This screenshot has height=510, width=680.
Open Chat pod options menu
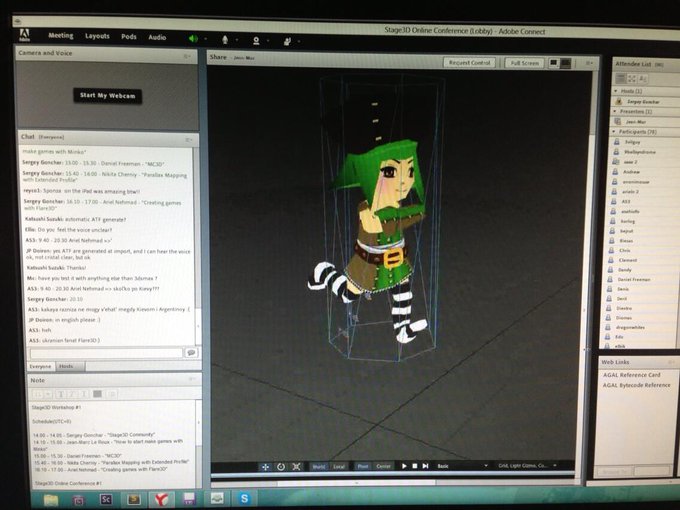pos(189,140)
